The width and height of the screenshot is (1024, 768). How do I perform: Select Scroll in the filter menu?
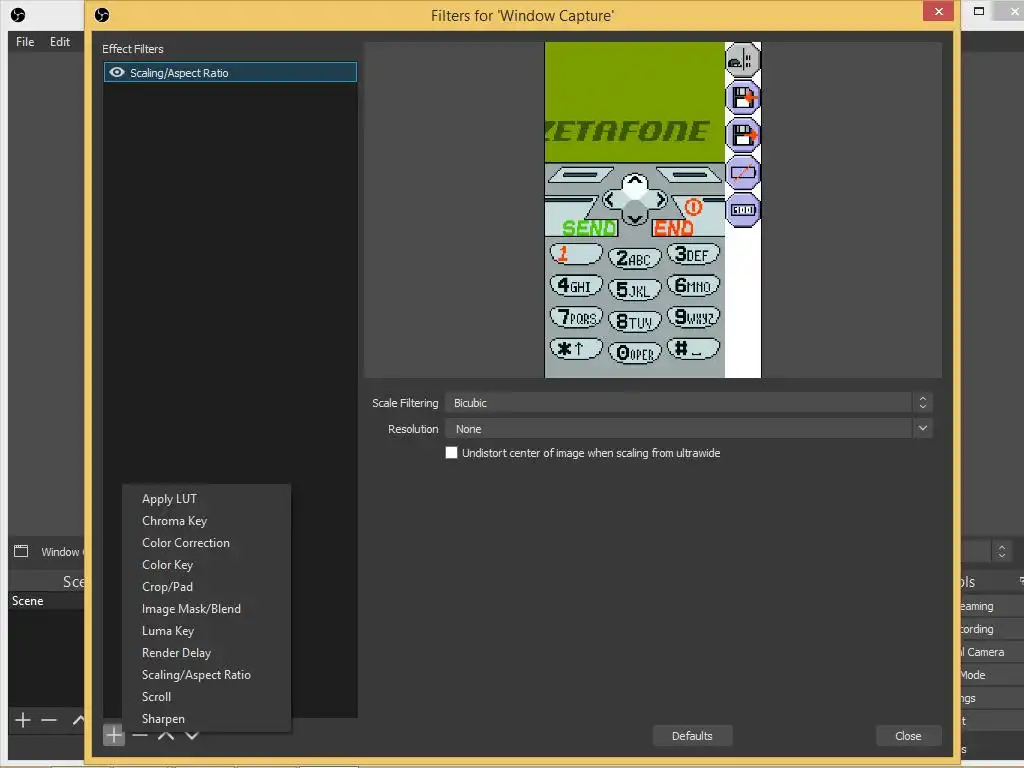pyautogui.click(x=156, y=697)
